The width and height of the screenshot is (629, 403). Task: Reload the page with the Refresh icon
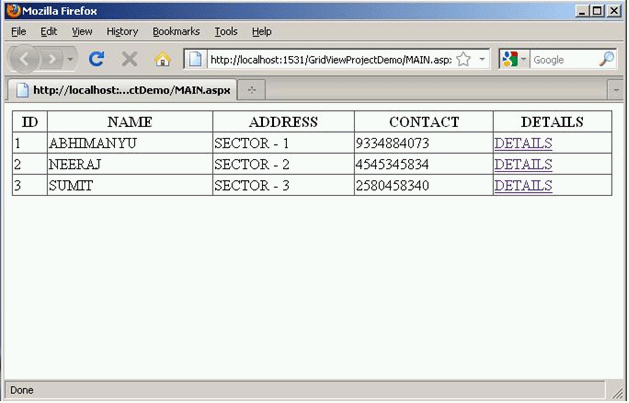[97, 59]
